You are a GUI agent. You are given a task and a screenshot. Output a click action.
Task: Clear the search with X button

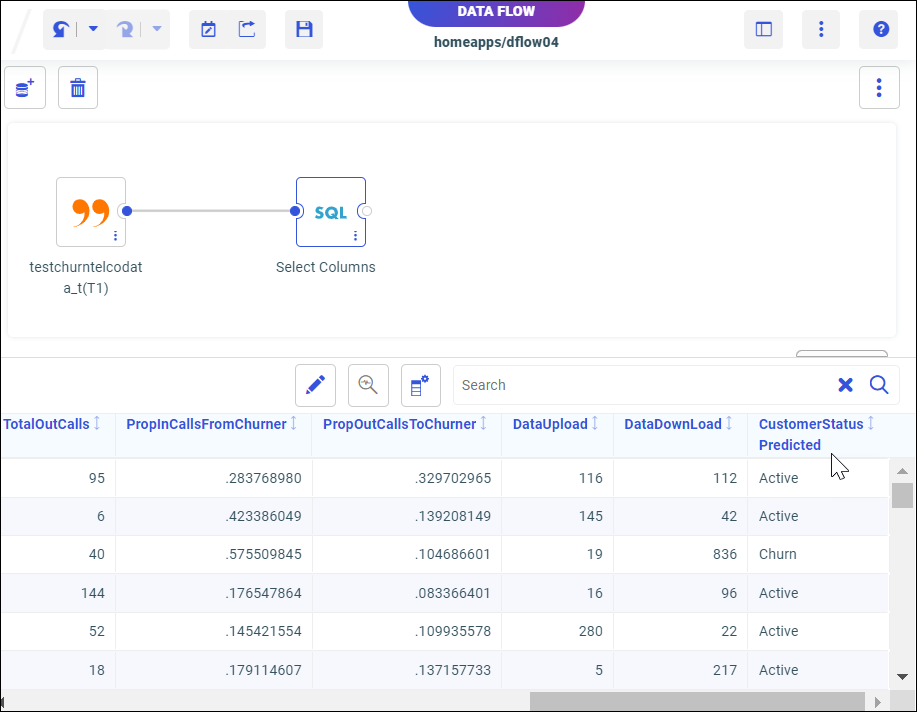pyautogui.click(x=845, y=385)
